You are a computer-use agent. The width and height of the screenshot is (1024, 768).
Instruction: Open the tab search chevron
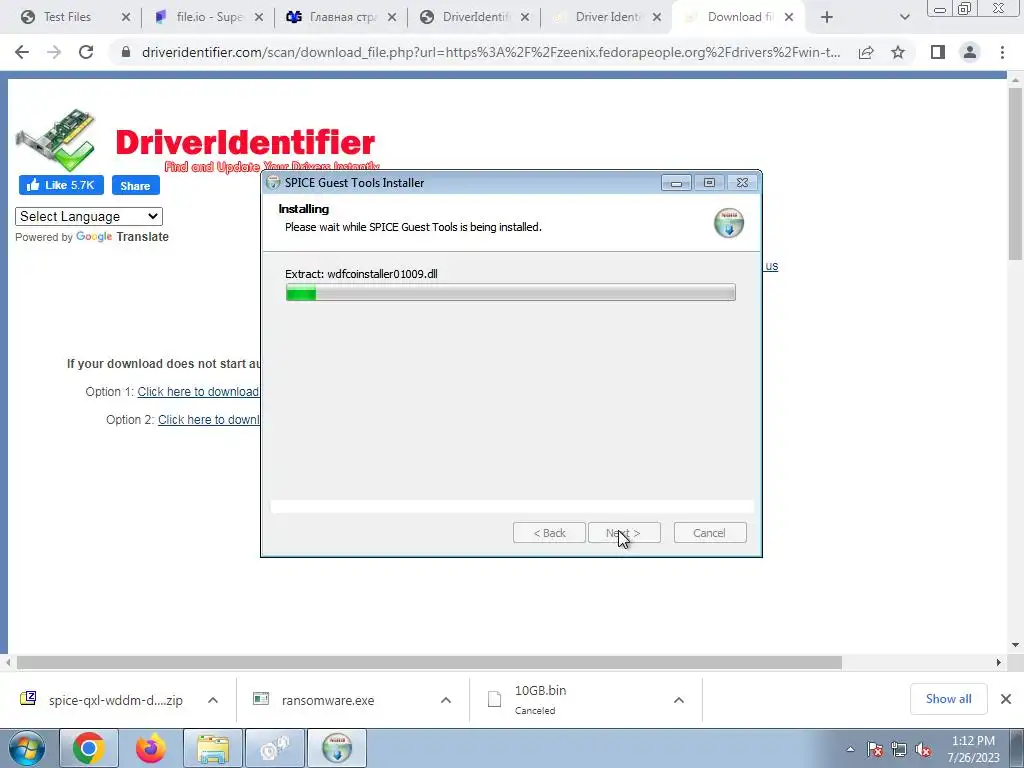point(904,18)
